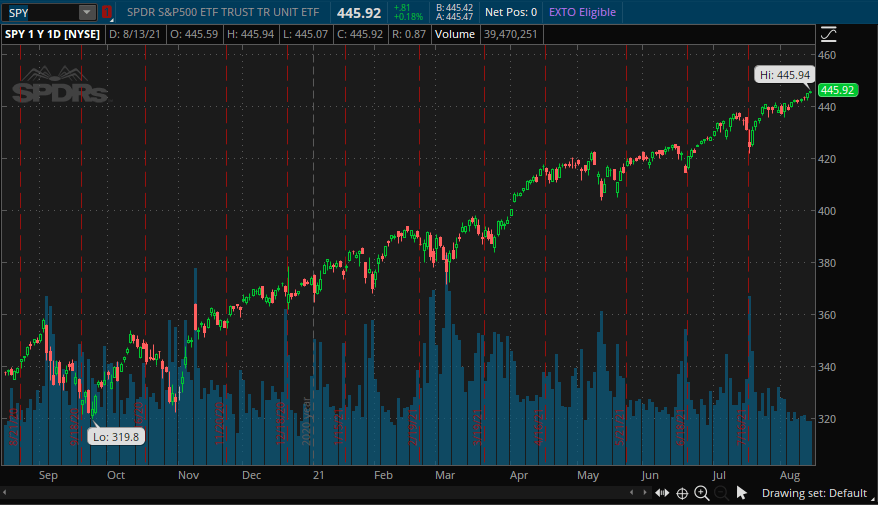This screenshot has height=505, width=878.
Task: Click the small right step arrow in bottom toolbar
Action: pyautogui.click(x=645, y=493)
